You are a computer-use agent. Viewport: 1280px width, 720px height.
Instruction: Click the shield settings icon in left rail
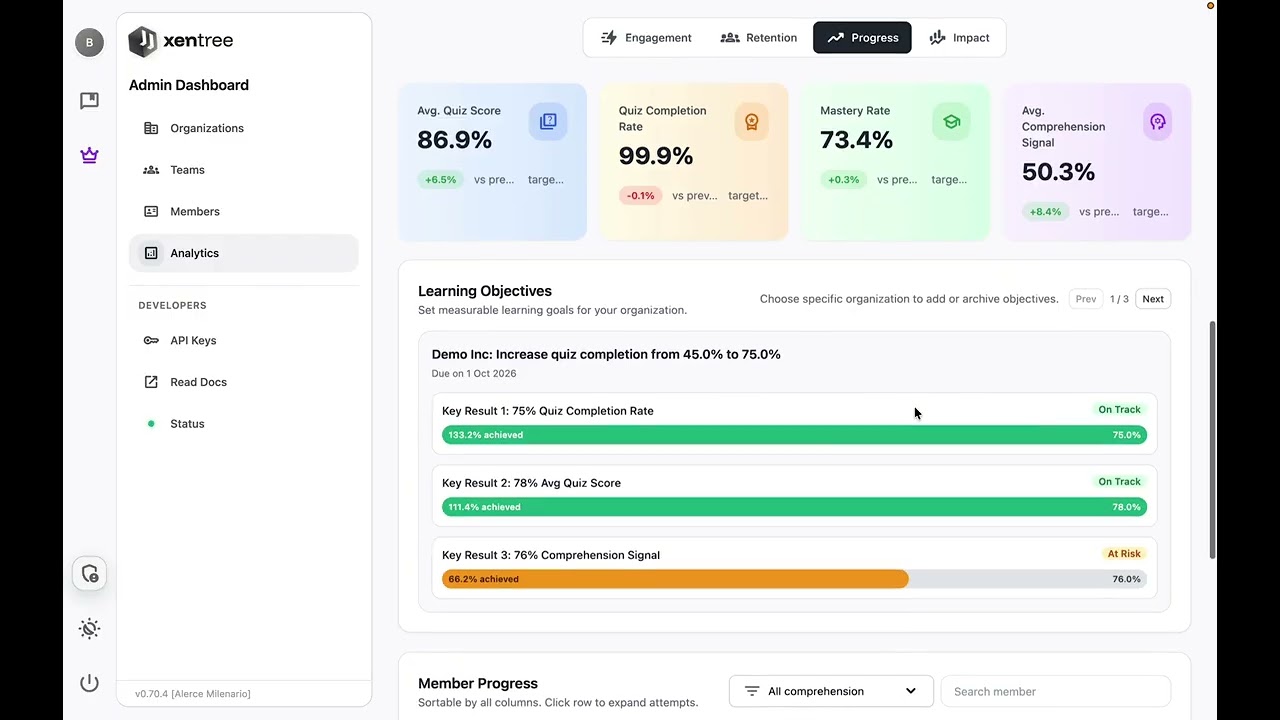pos(89,574)
